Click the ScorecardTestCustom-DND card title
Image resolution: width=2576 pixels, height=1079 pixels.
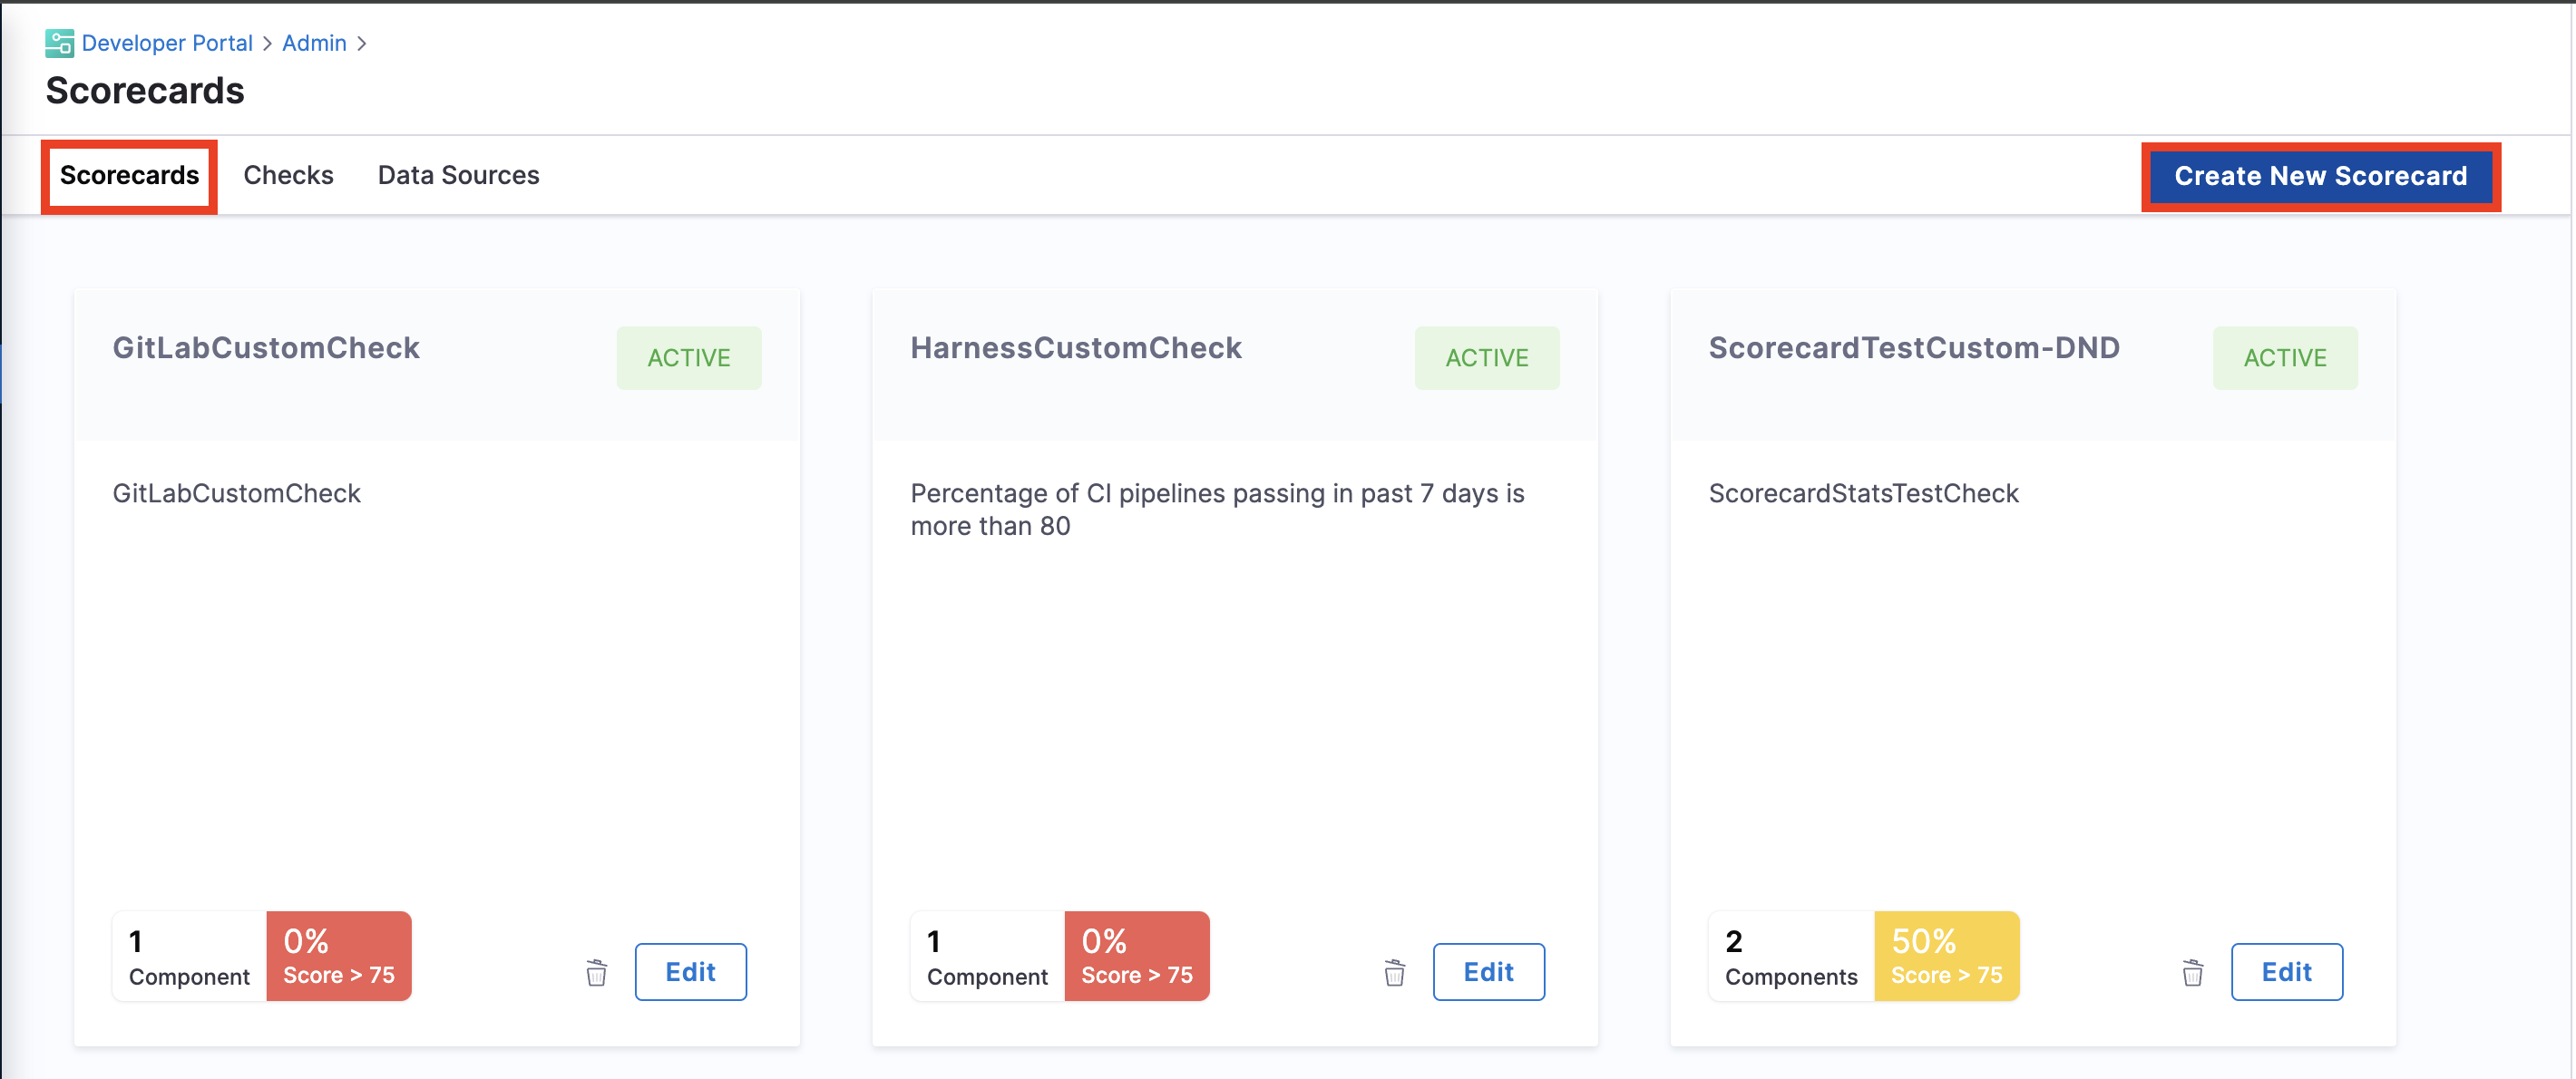click(x=1913, y=348)
